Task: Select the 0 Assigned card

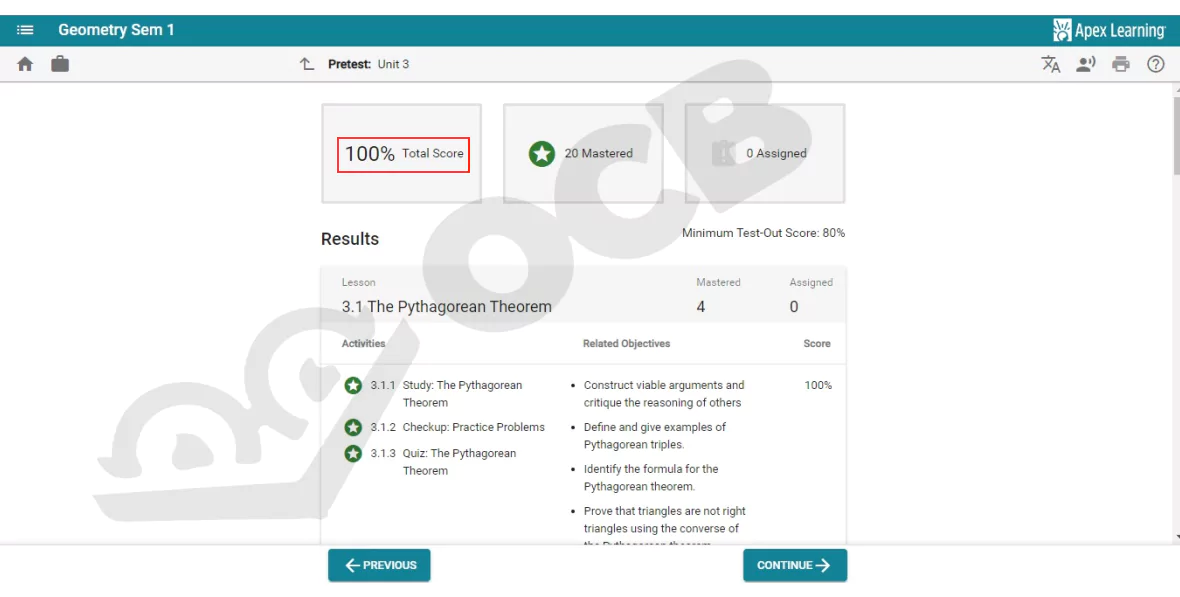Action: click(x=764, y=154)
